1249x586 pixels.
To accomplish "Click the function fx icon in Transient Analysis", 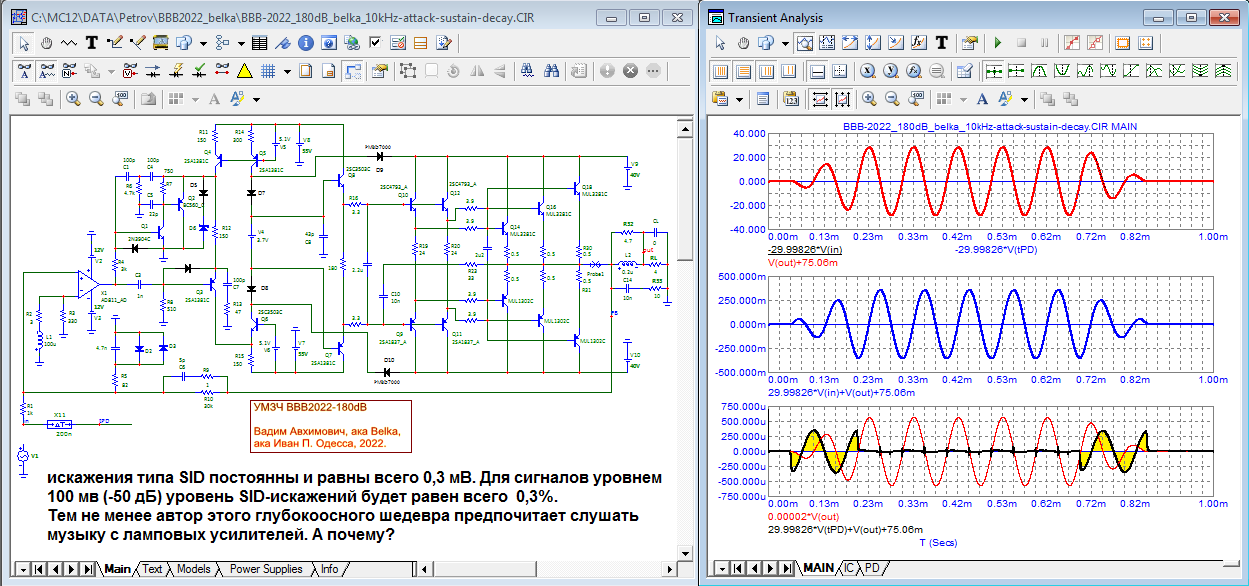I will pos(918,43).
